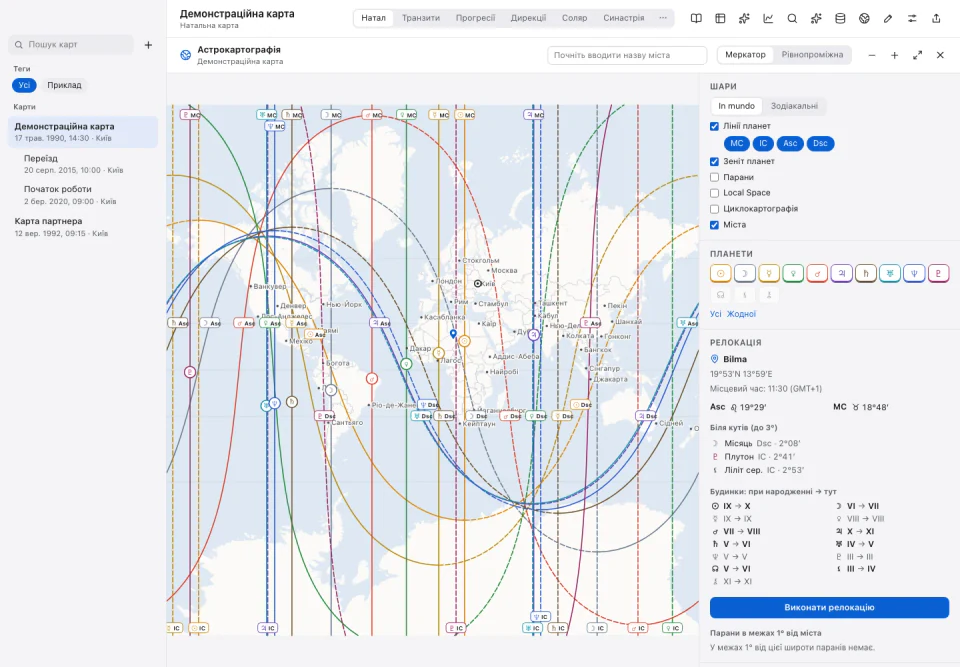
Task: Zoom in the map with the plus icon
Action: coord(894,55)
